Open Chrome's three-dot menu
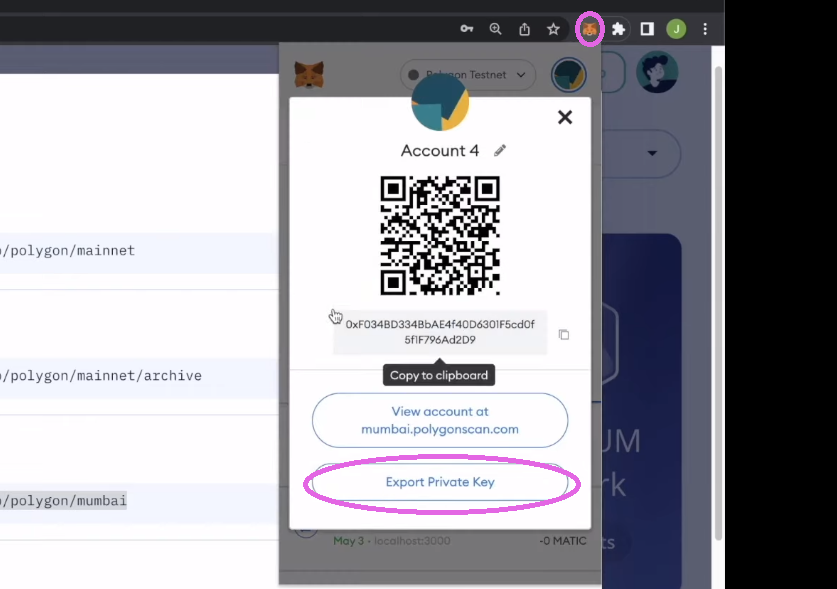This screenshot has height=589, width=837. tap(705, 29)
